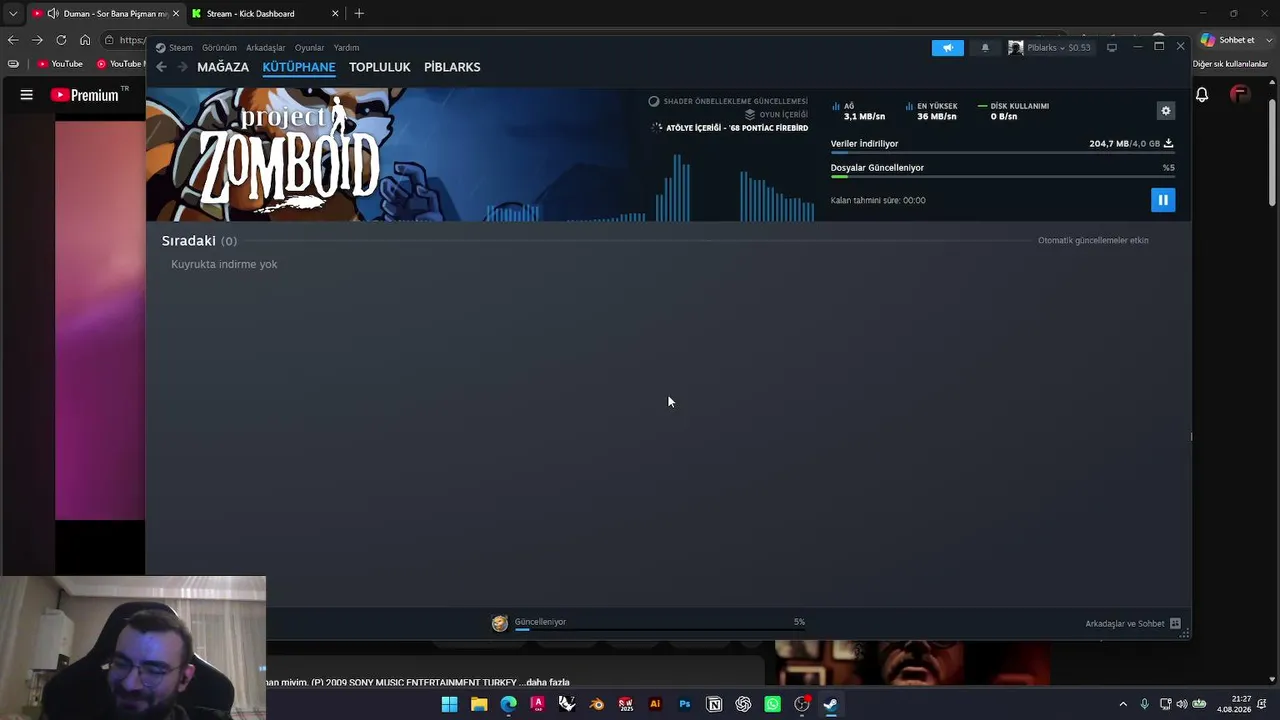This screenshot has width=1280, height=720.
Task: Click the Kalan tahmini süre text
Action: pos(878,200)
